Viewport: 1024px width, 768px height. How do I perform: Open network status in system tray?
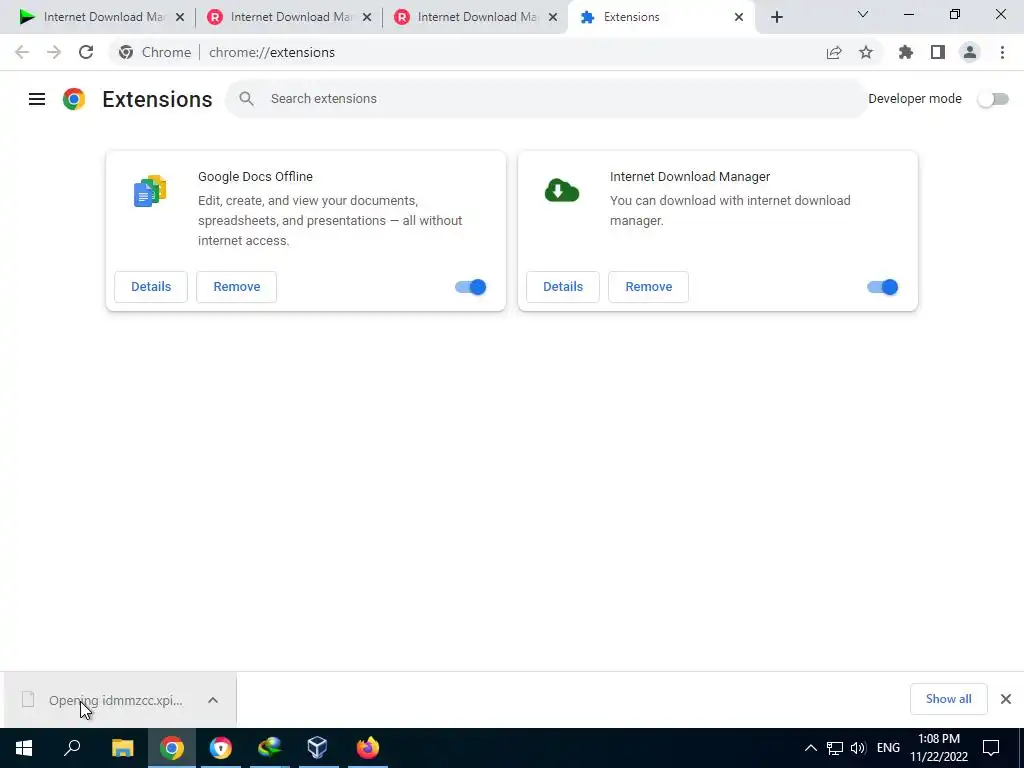click(x=835, y=748)
